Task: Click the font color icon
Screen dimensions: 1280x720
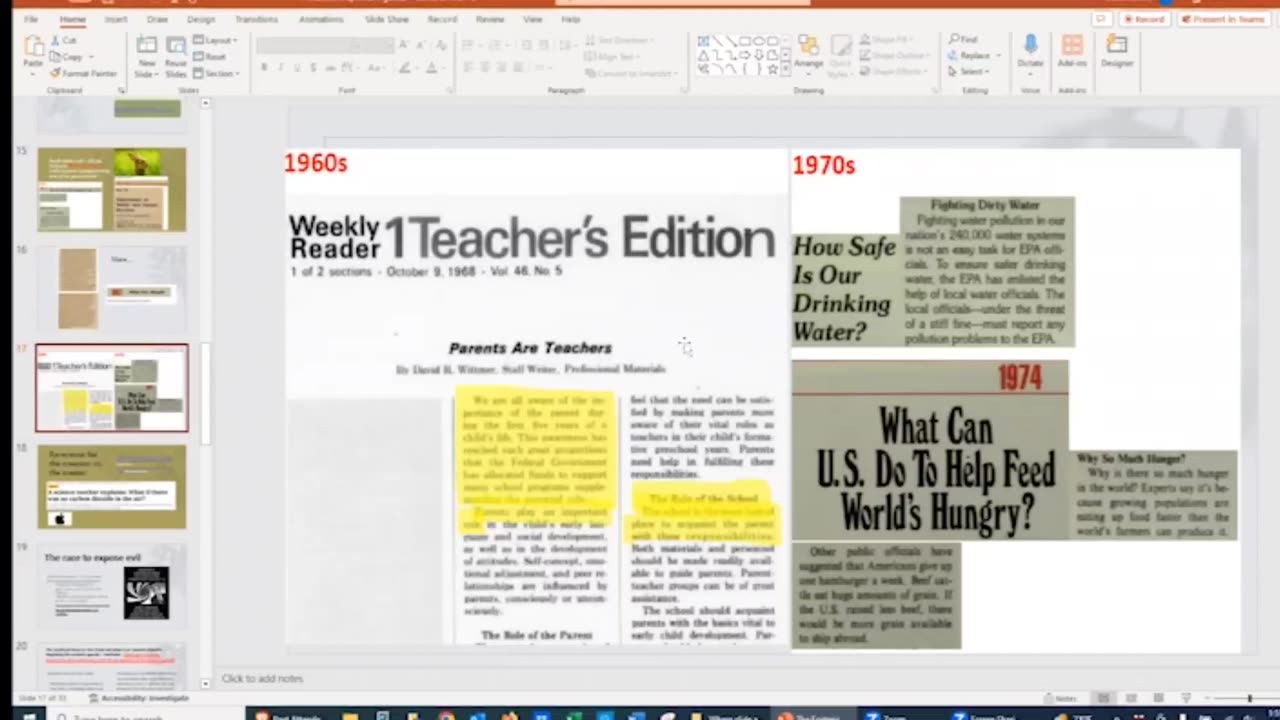Action: (x=433, y=68)
